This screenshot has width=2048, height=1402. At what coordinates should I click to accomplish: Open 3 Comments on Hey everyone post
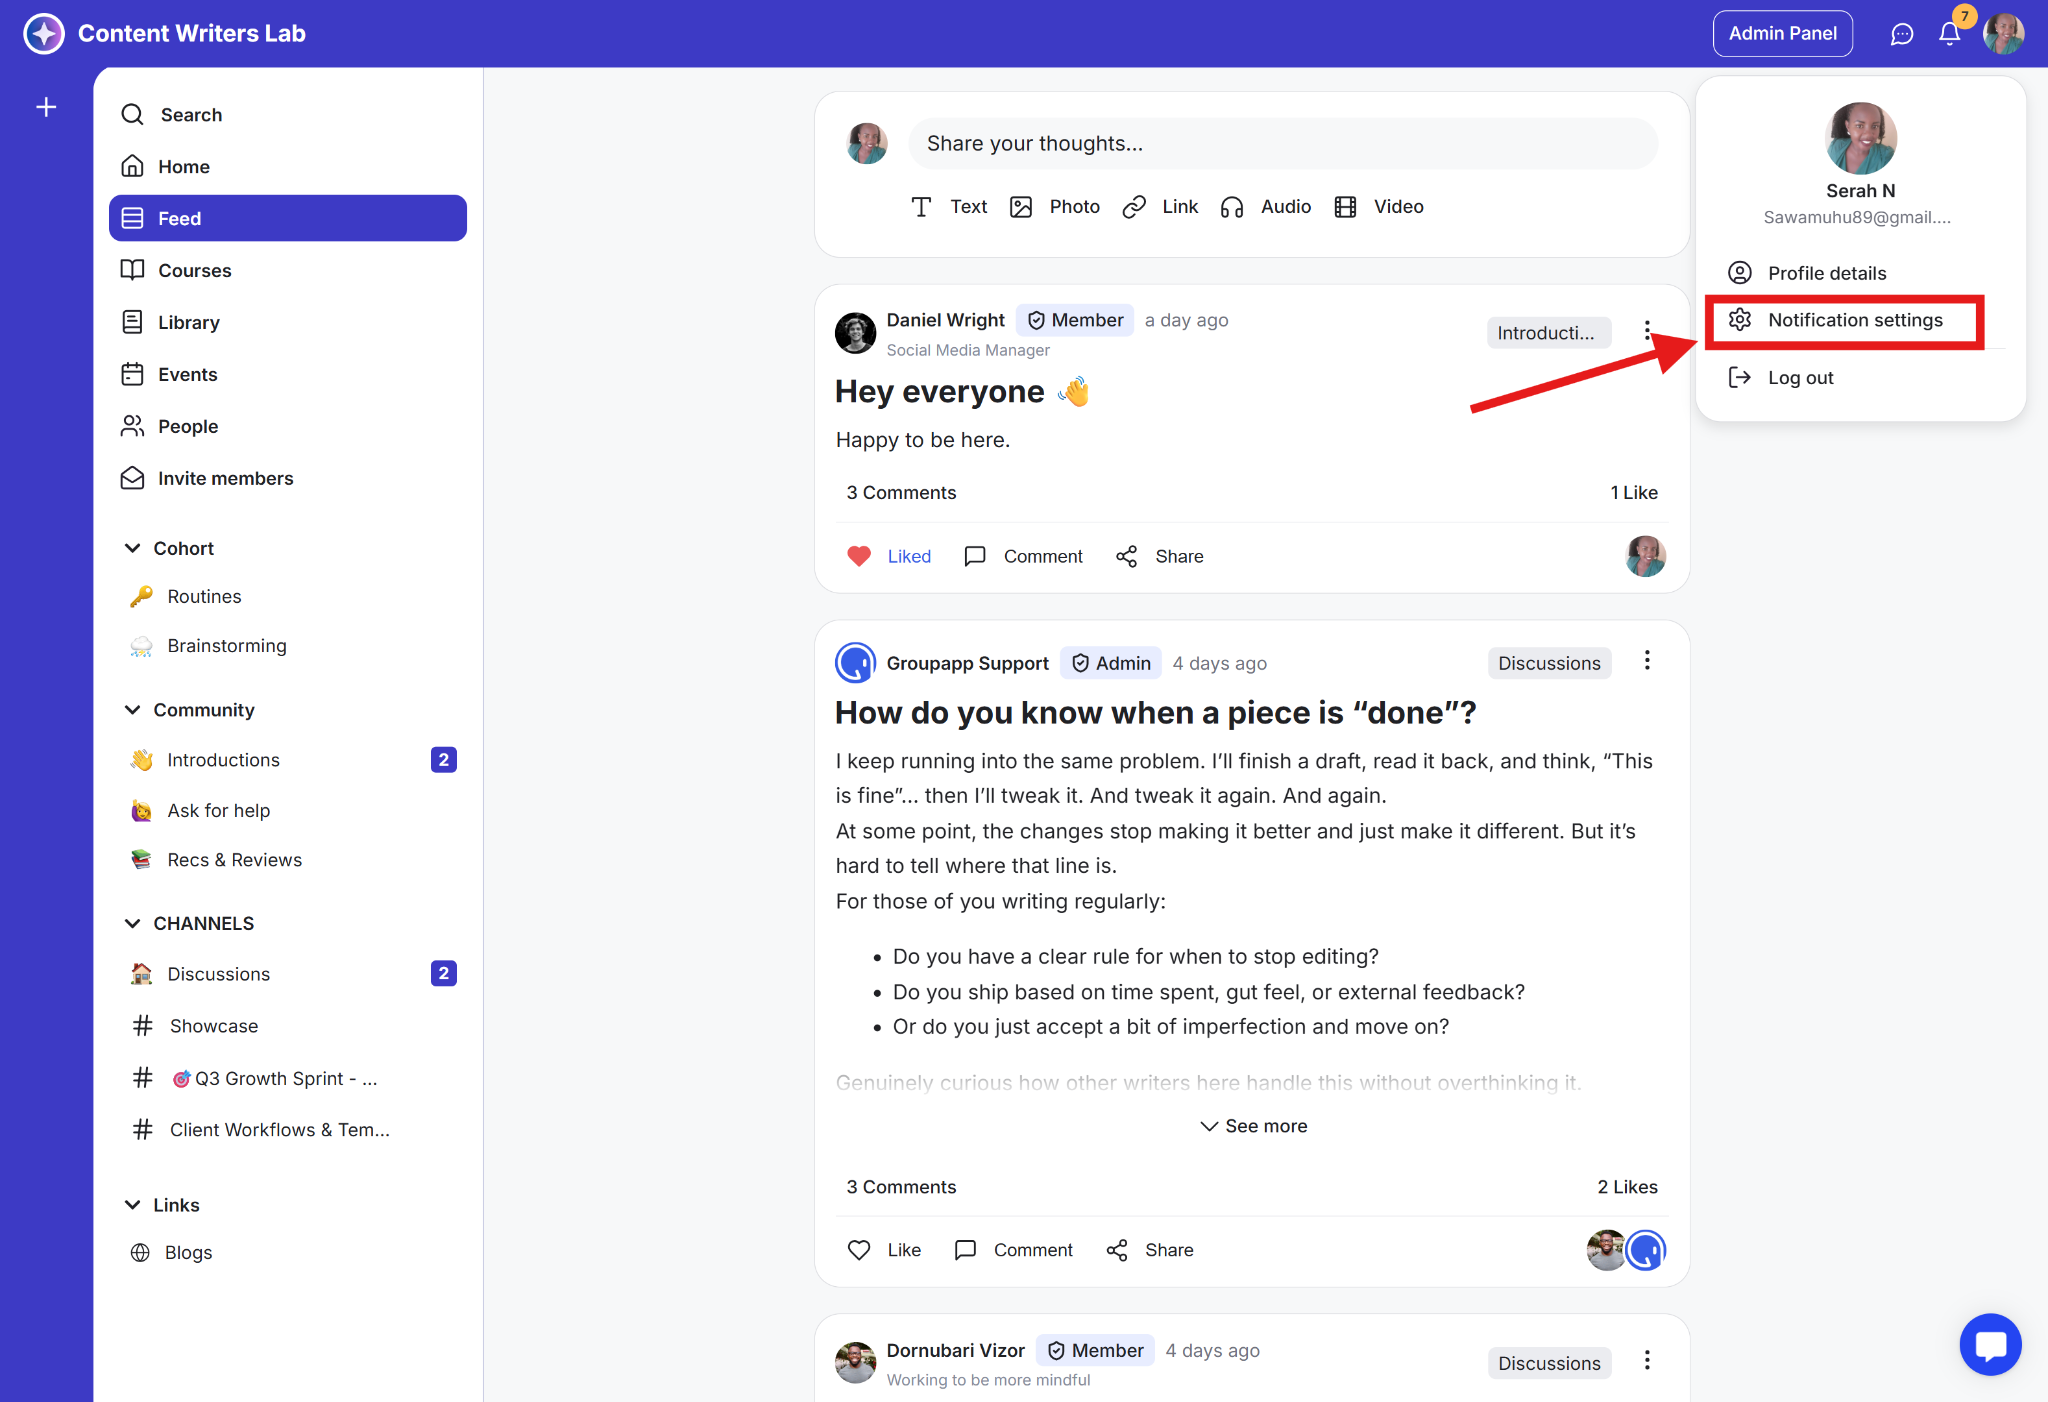(x=901, y=493)
